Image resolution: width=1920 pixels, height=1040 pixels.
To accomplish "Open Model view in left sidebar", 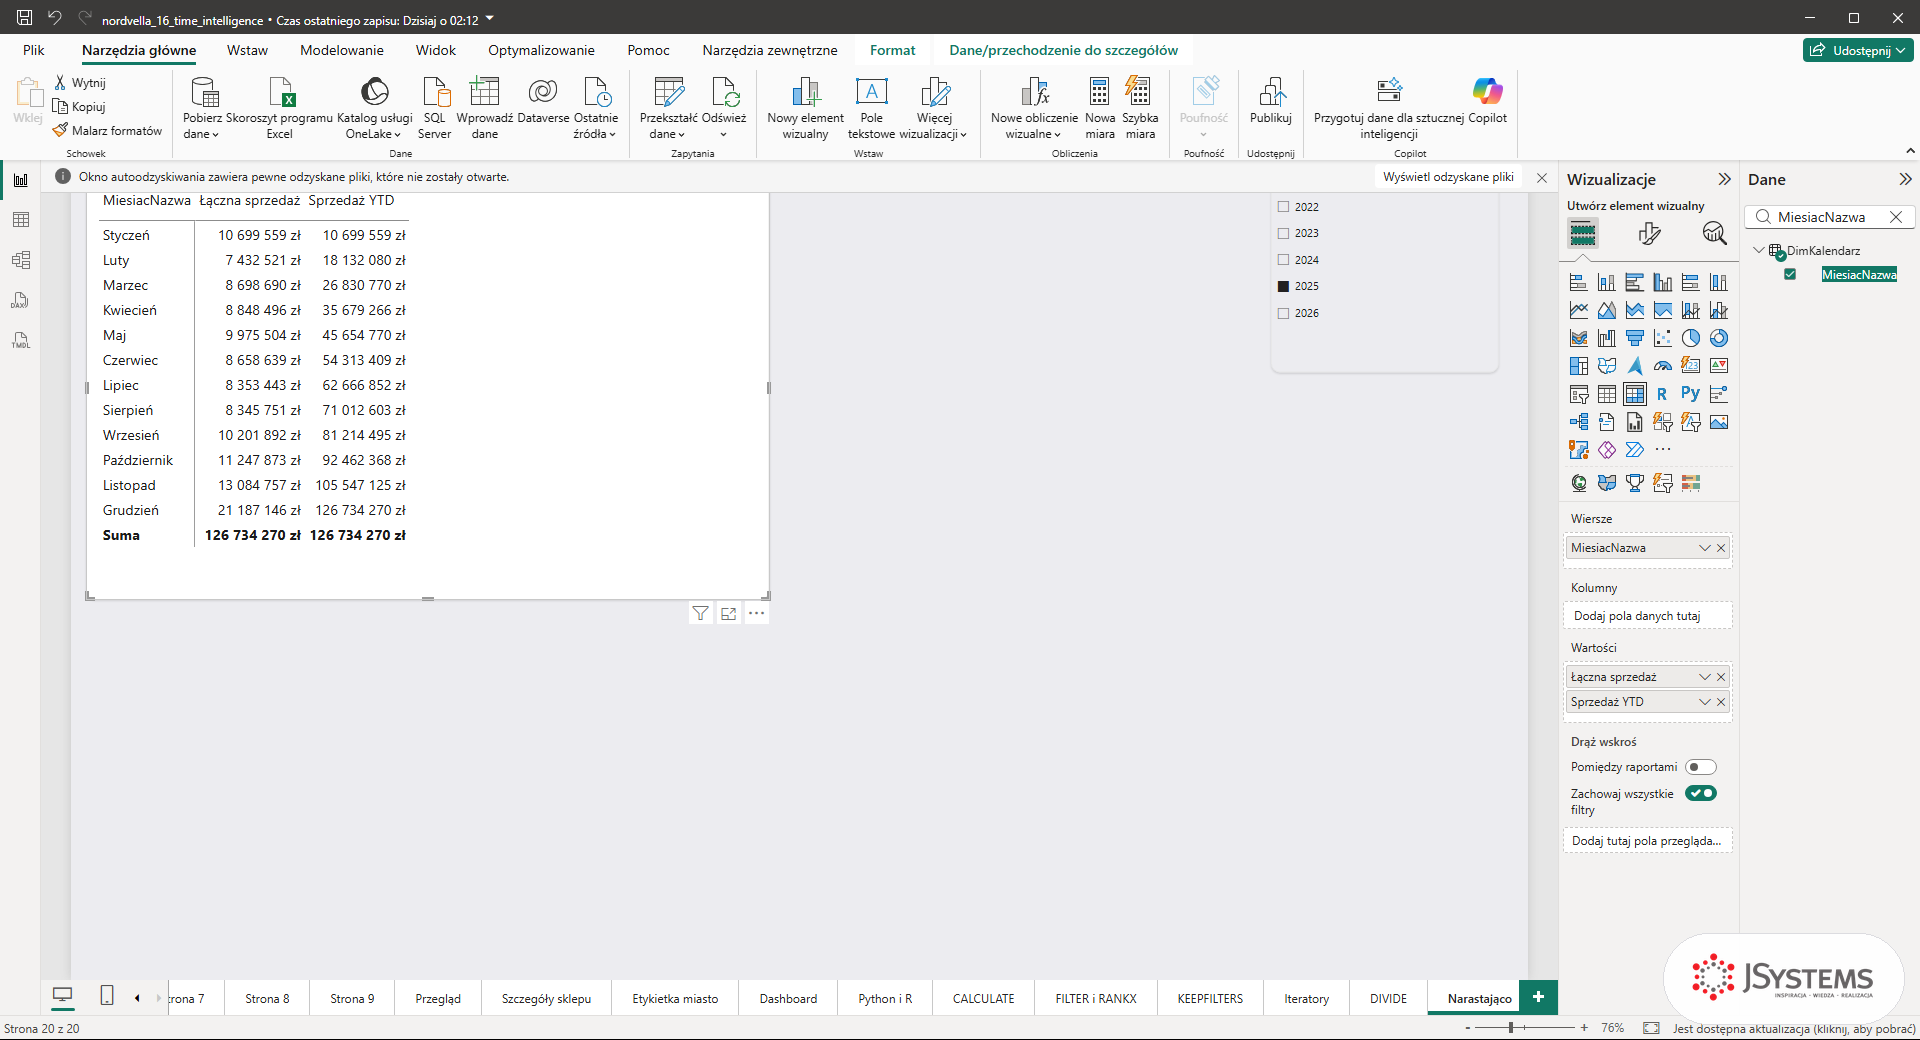I will click(x=20, y=260).
